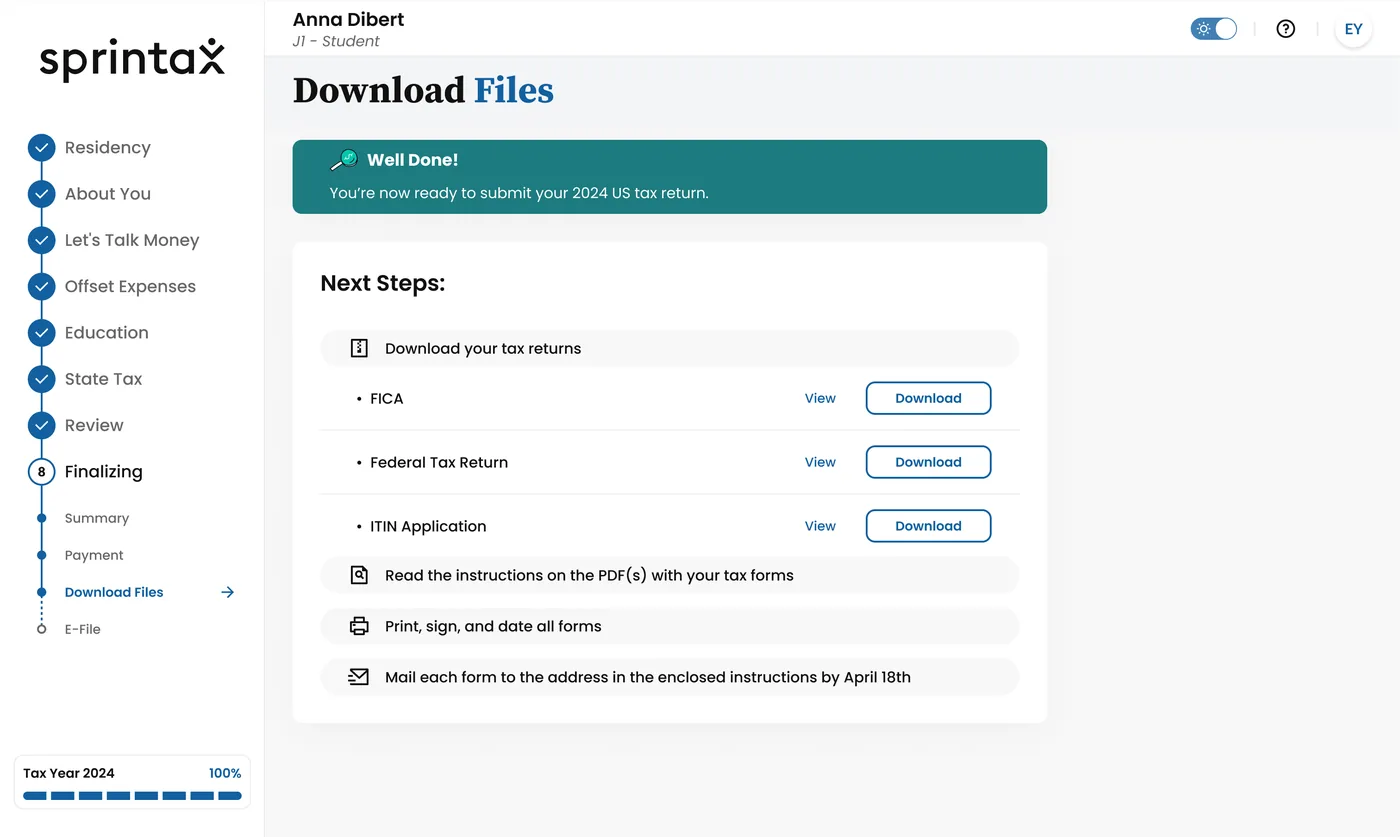Click the Education step checkmark icon
Image resolution: width=1400 pixels, height=837 pixels.
click(x=41, y=333)
